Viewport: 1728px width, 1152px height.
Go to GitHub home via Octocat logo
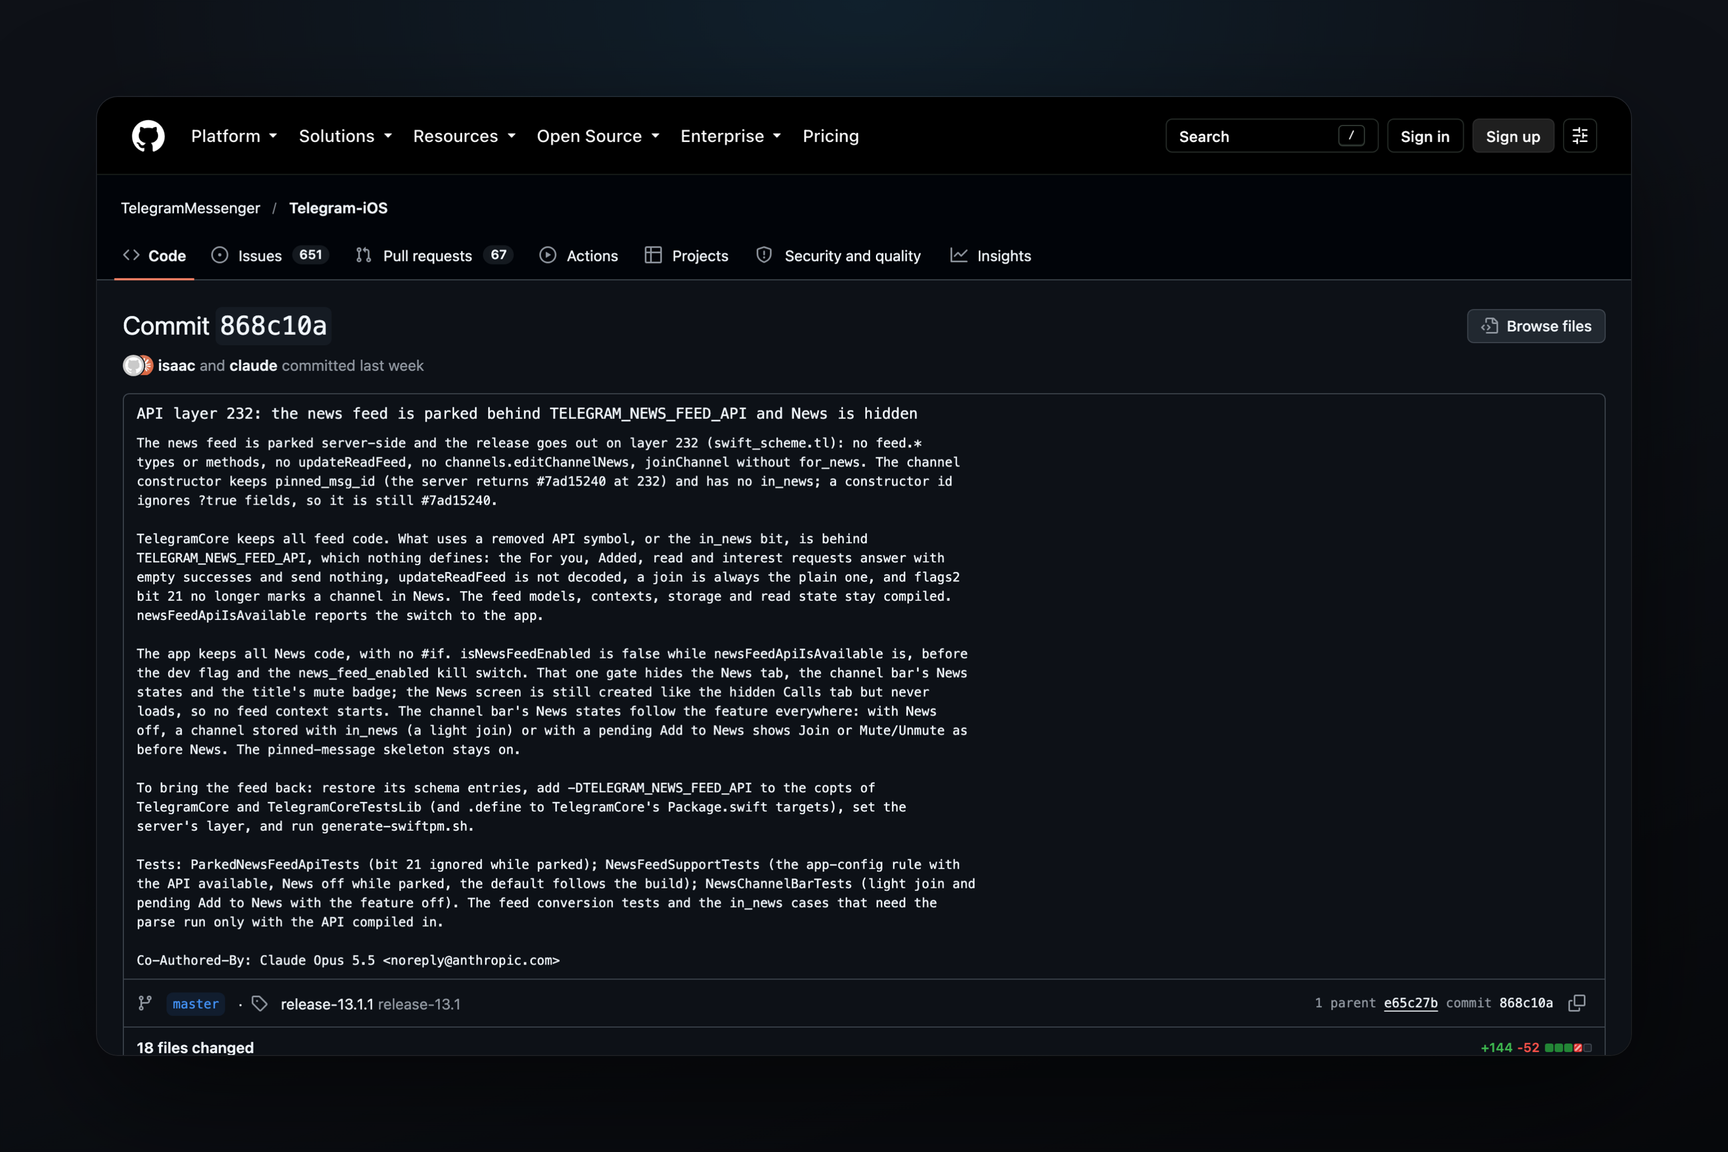pyautogui.click(x=148, y=136)
